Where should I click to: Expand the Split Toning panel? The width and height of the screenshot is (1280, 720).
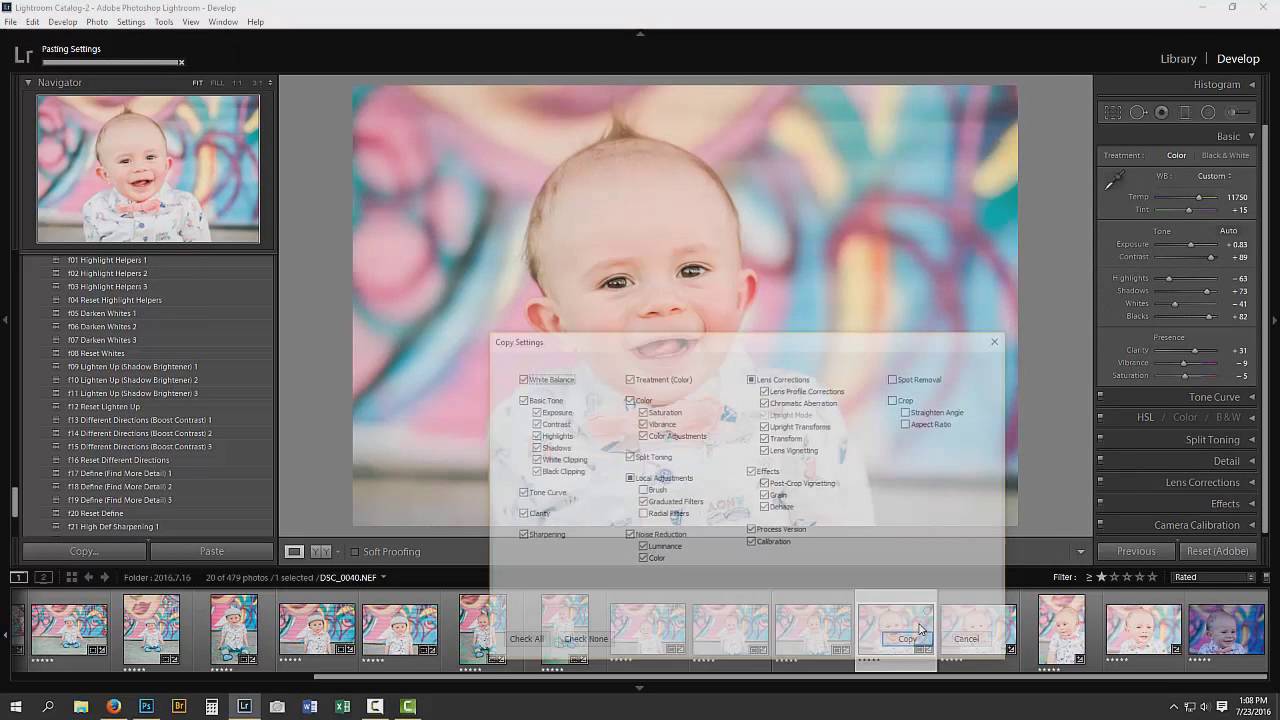[1252, 440]
